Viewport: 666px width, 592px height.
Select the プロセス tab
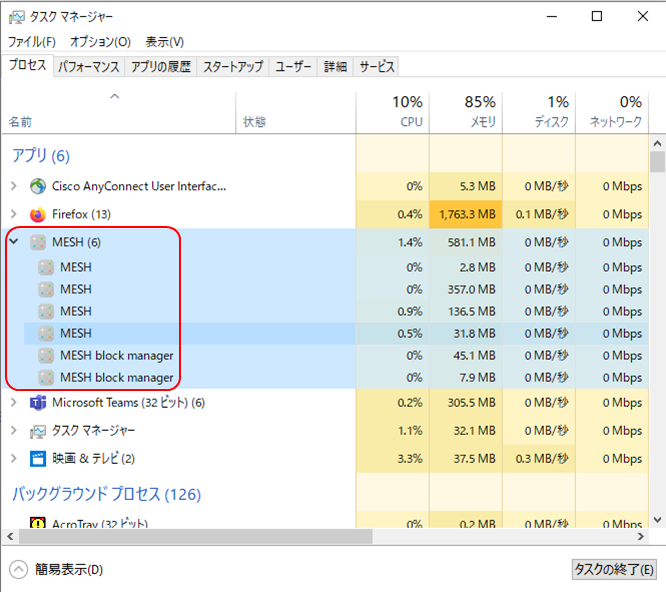[x=28, y=65]
